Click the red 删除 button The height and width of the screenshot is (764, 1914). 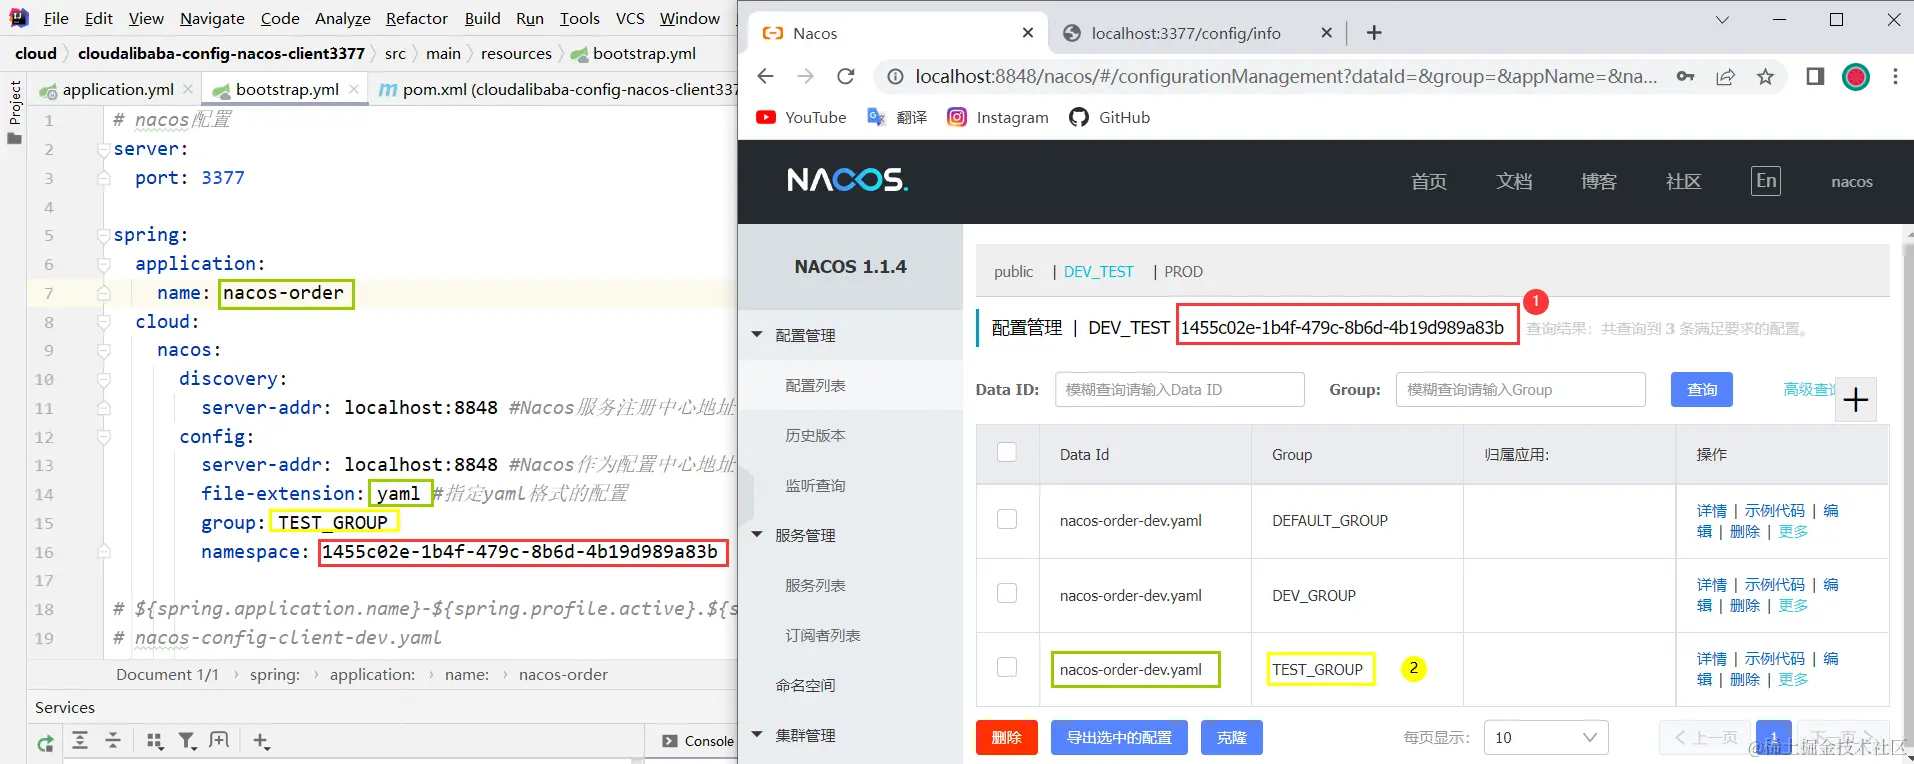tap(1007, 737)
